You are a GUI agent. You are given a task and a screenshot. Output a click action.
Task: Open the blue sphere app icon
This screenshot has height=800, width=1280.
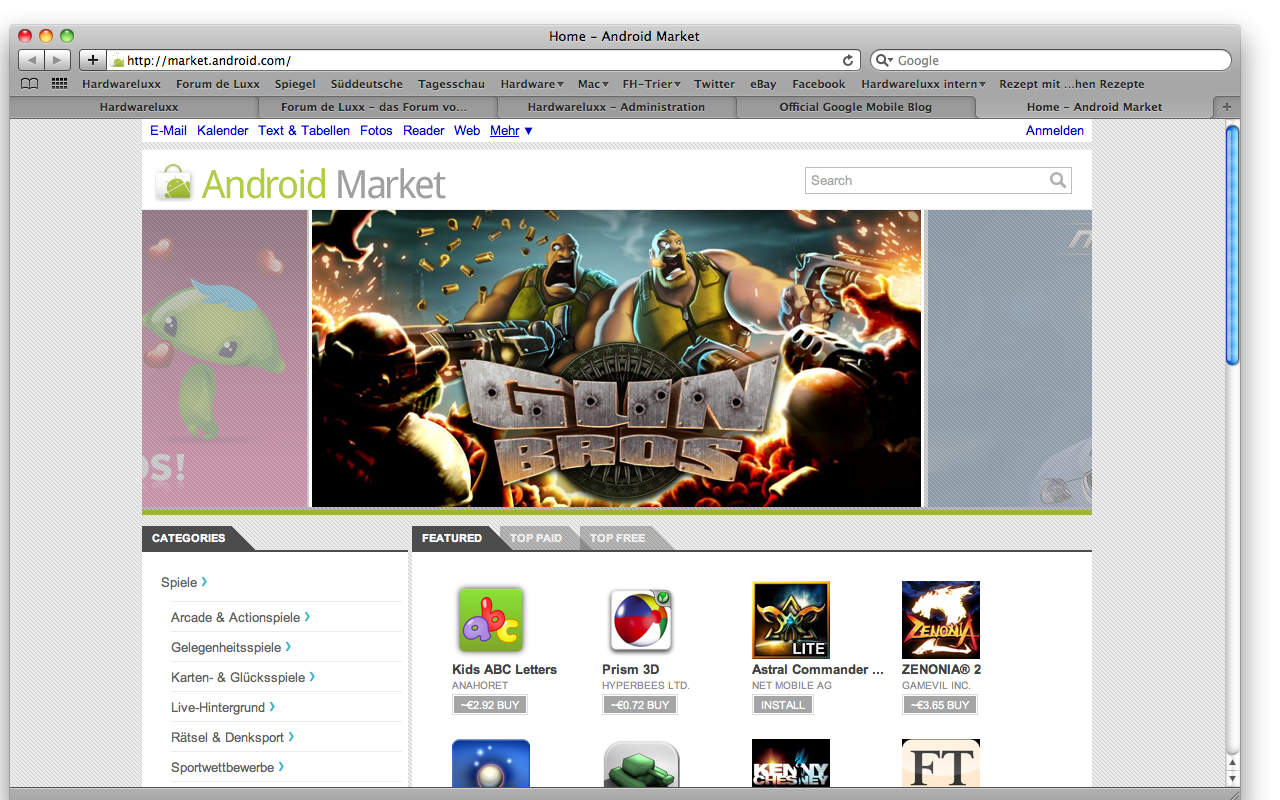click(491, 764)
